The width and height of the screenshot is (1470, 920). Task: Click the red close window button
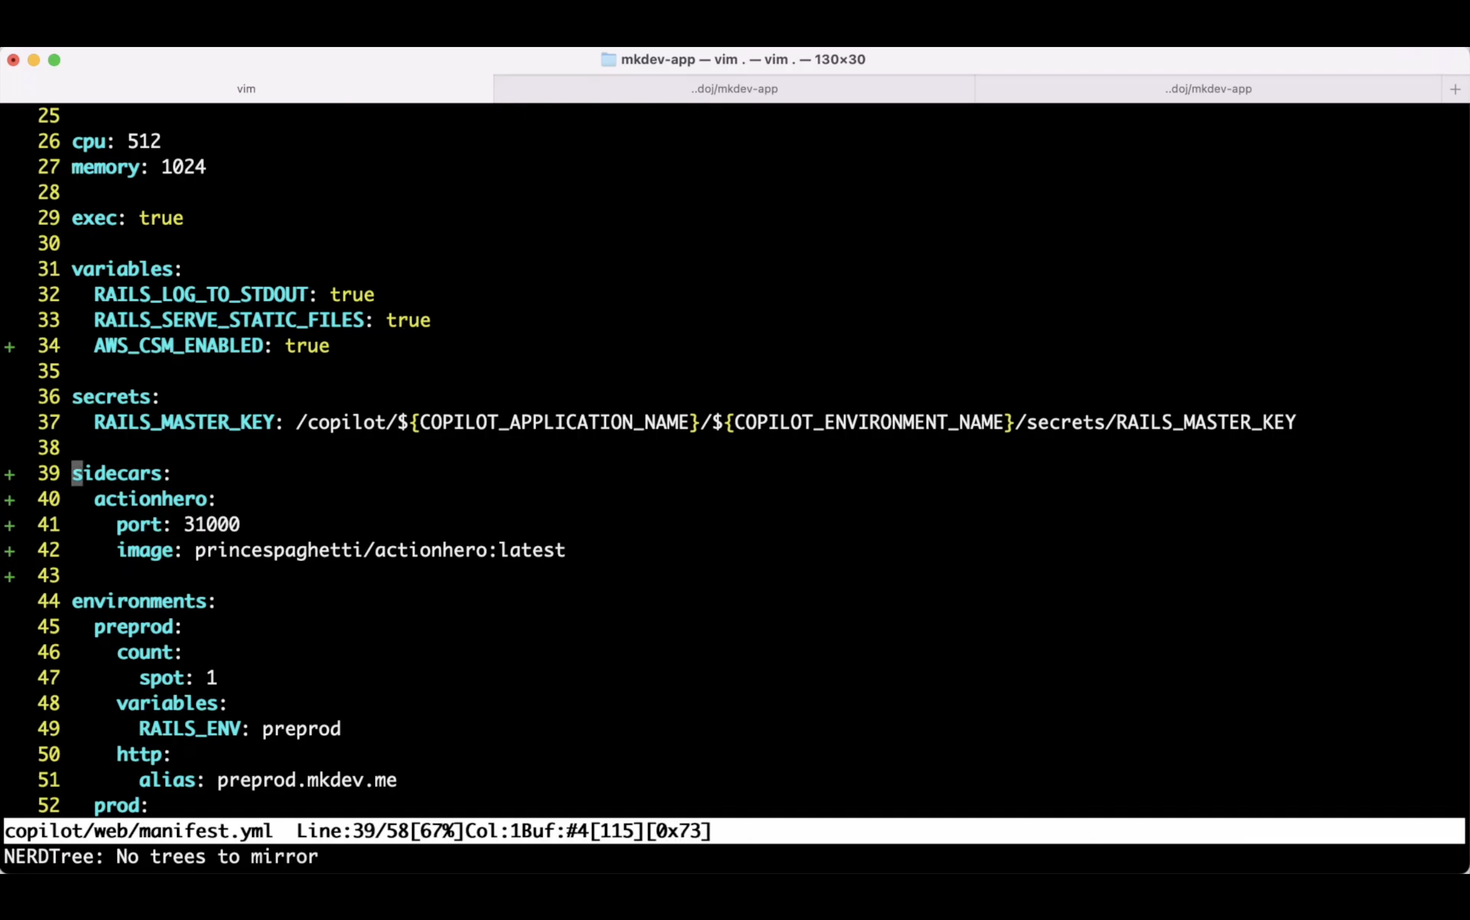tap(13, 60)
